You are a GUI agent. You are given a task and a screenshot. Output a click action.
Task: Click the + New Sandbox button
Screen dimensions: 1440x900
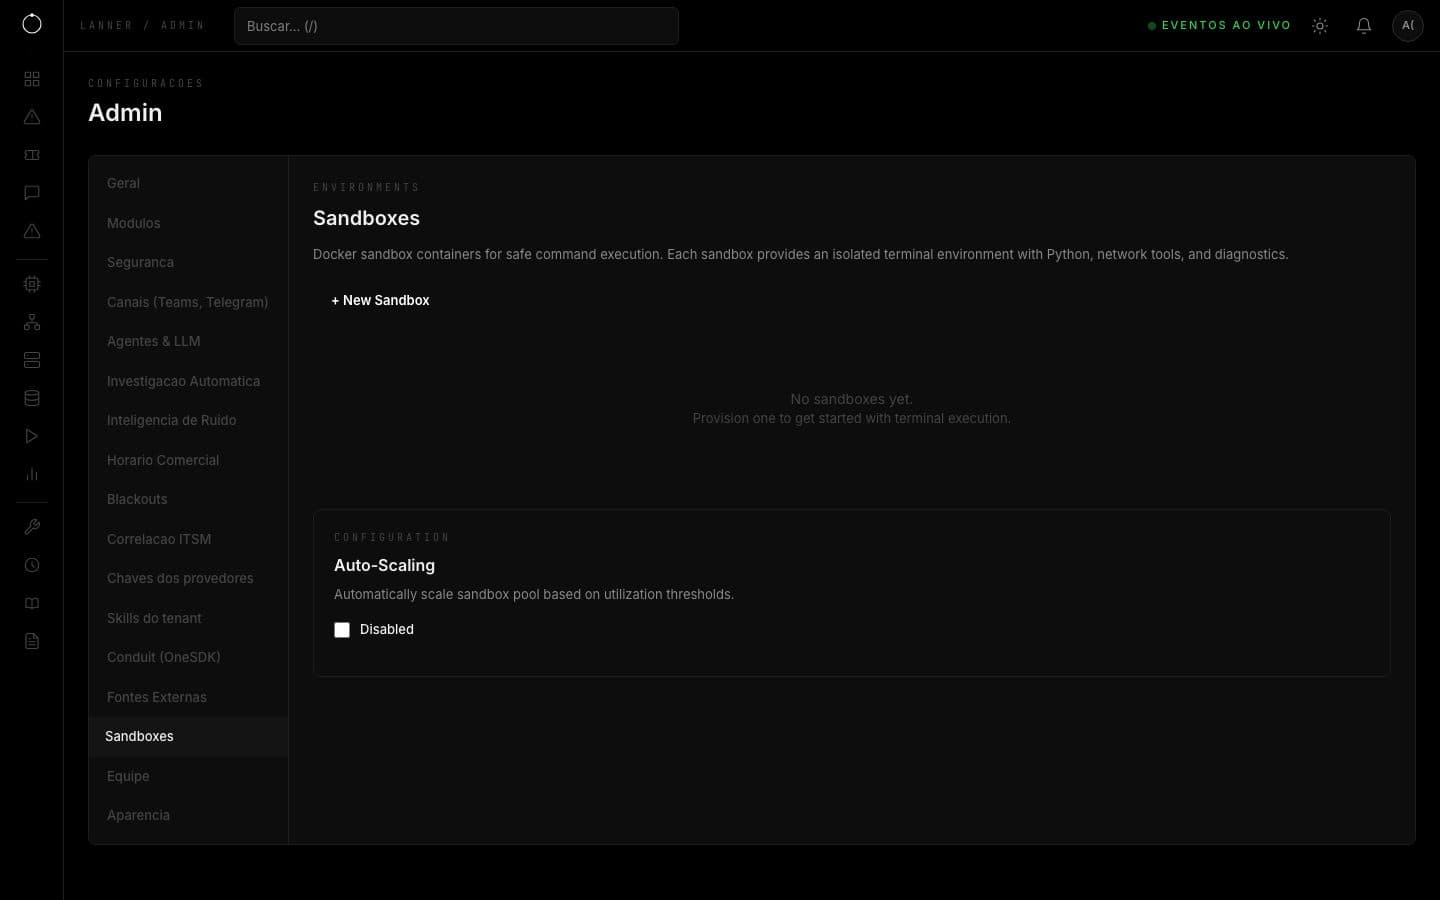tap(380, 300)
